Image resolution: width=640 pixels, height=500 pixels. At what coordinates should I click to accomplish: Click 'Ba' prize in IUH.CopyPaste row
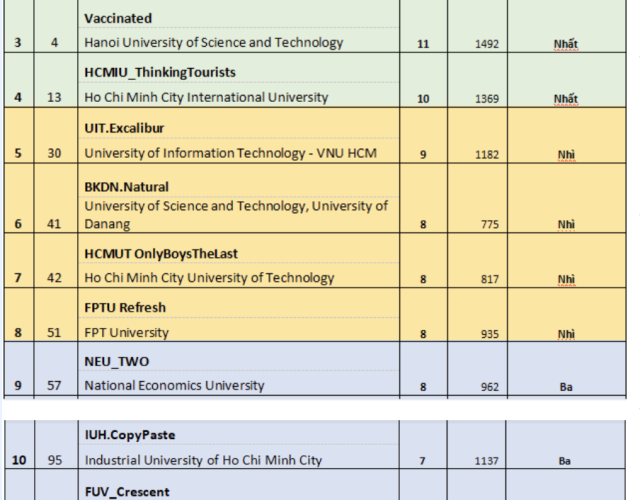564,461
